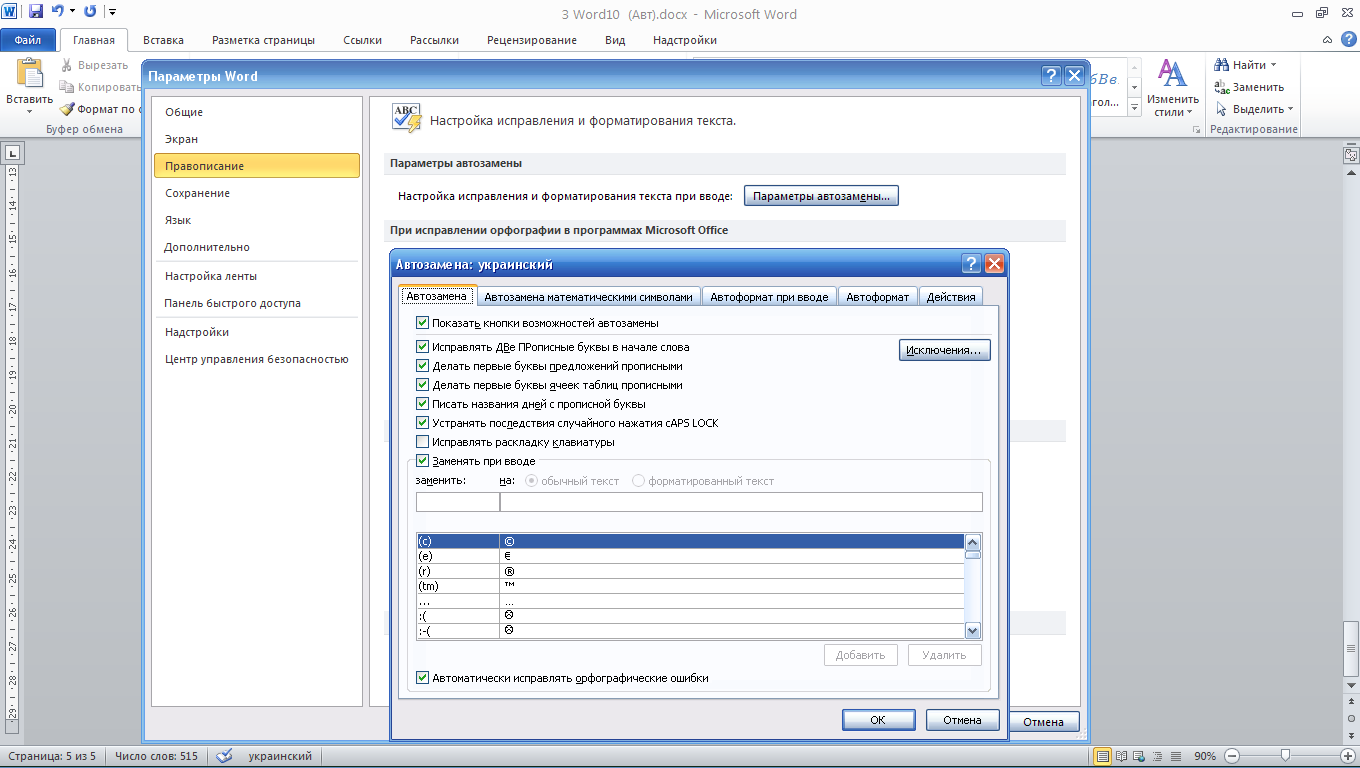Click the help button of Автозамена dialog
1360x768 pixels.
coord(971,264)
